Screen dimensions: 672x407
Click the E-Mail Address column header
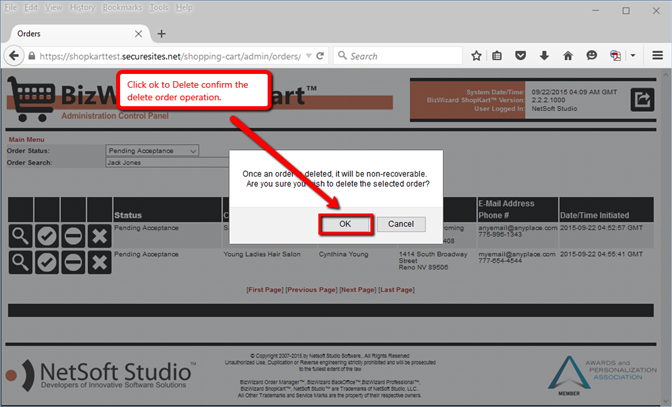tap(506, 204)
